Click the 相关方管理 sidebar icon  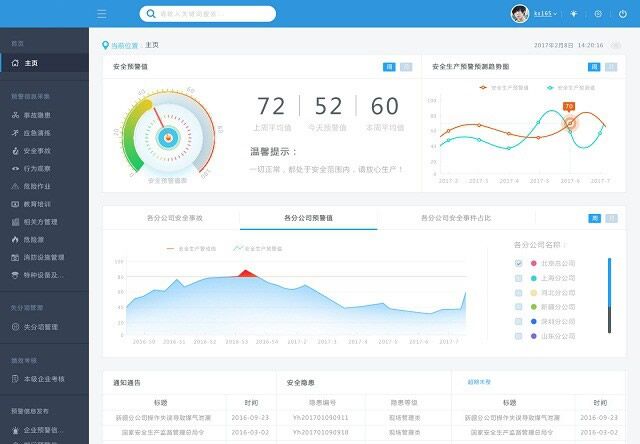[16, 222]
